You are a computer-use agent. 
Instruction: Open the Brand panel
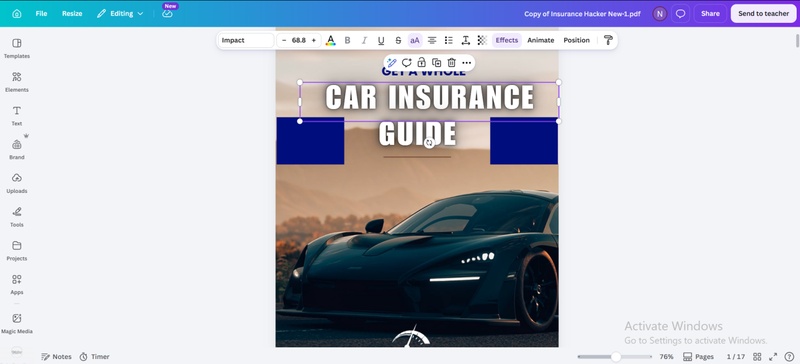17,150
